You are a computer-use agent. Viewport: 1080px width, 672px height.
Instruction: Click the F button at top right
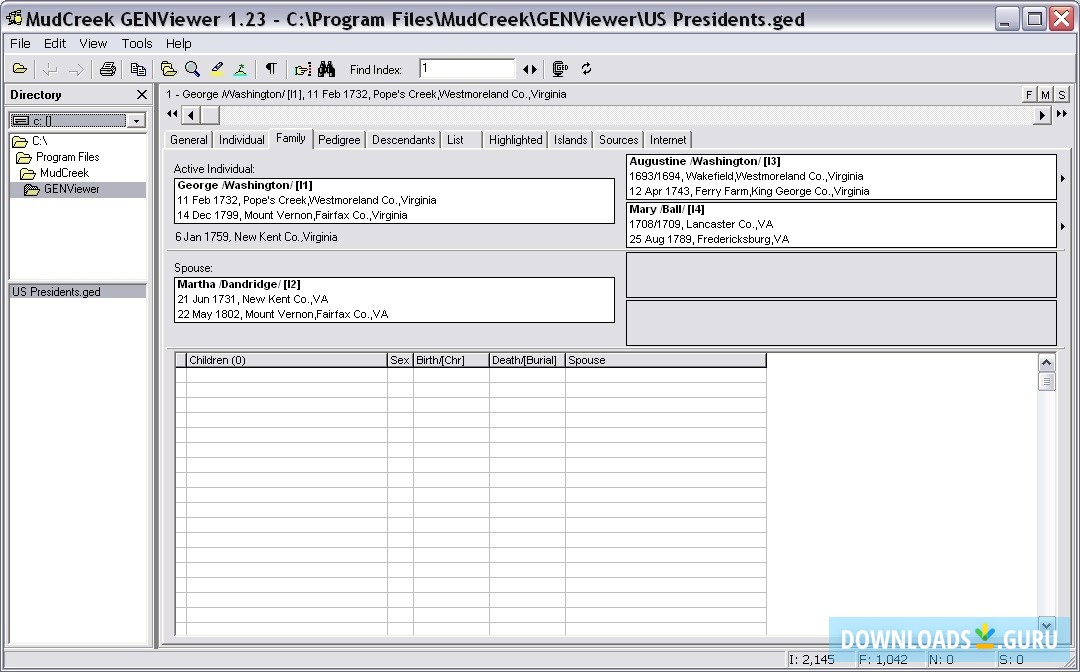tap(1029, 95)
